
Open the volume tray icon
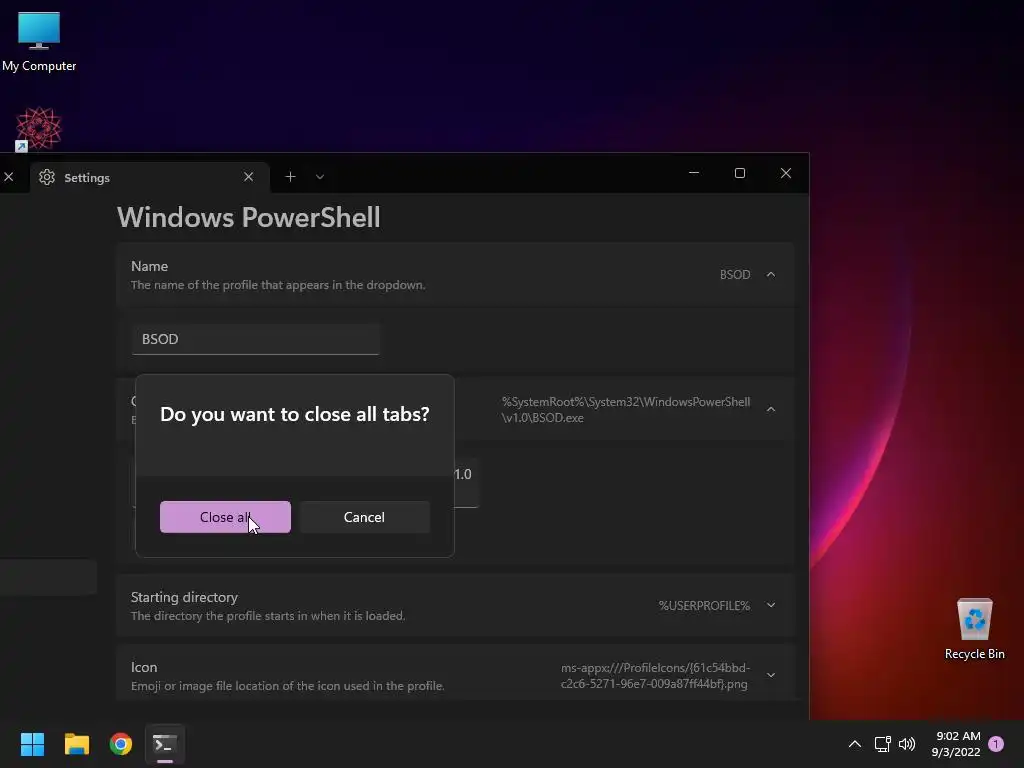907,744
